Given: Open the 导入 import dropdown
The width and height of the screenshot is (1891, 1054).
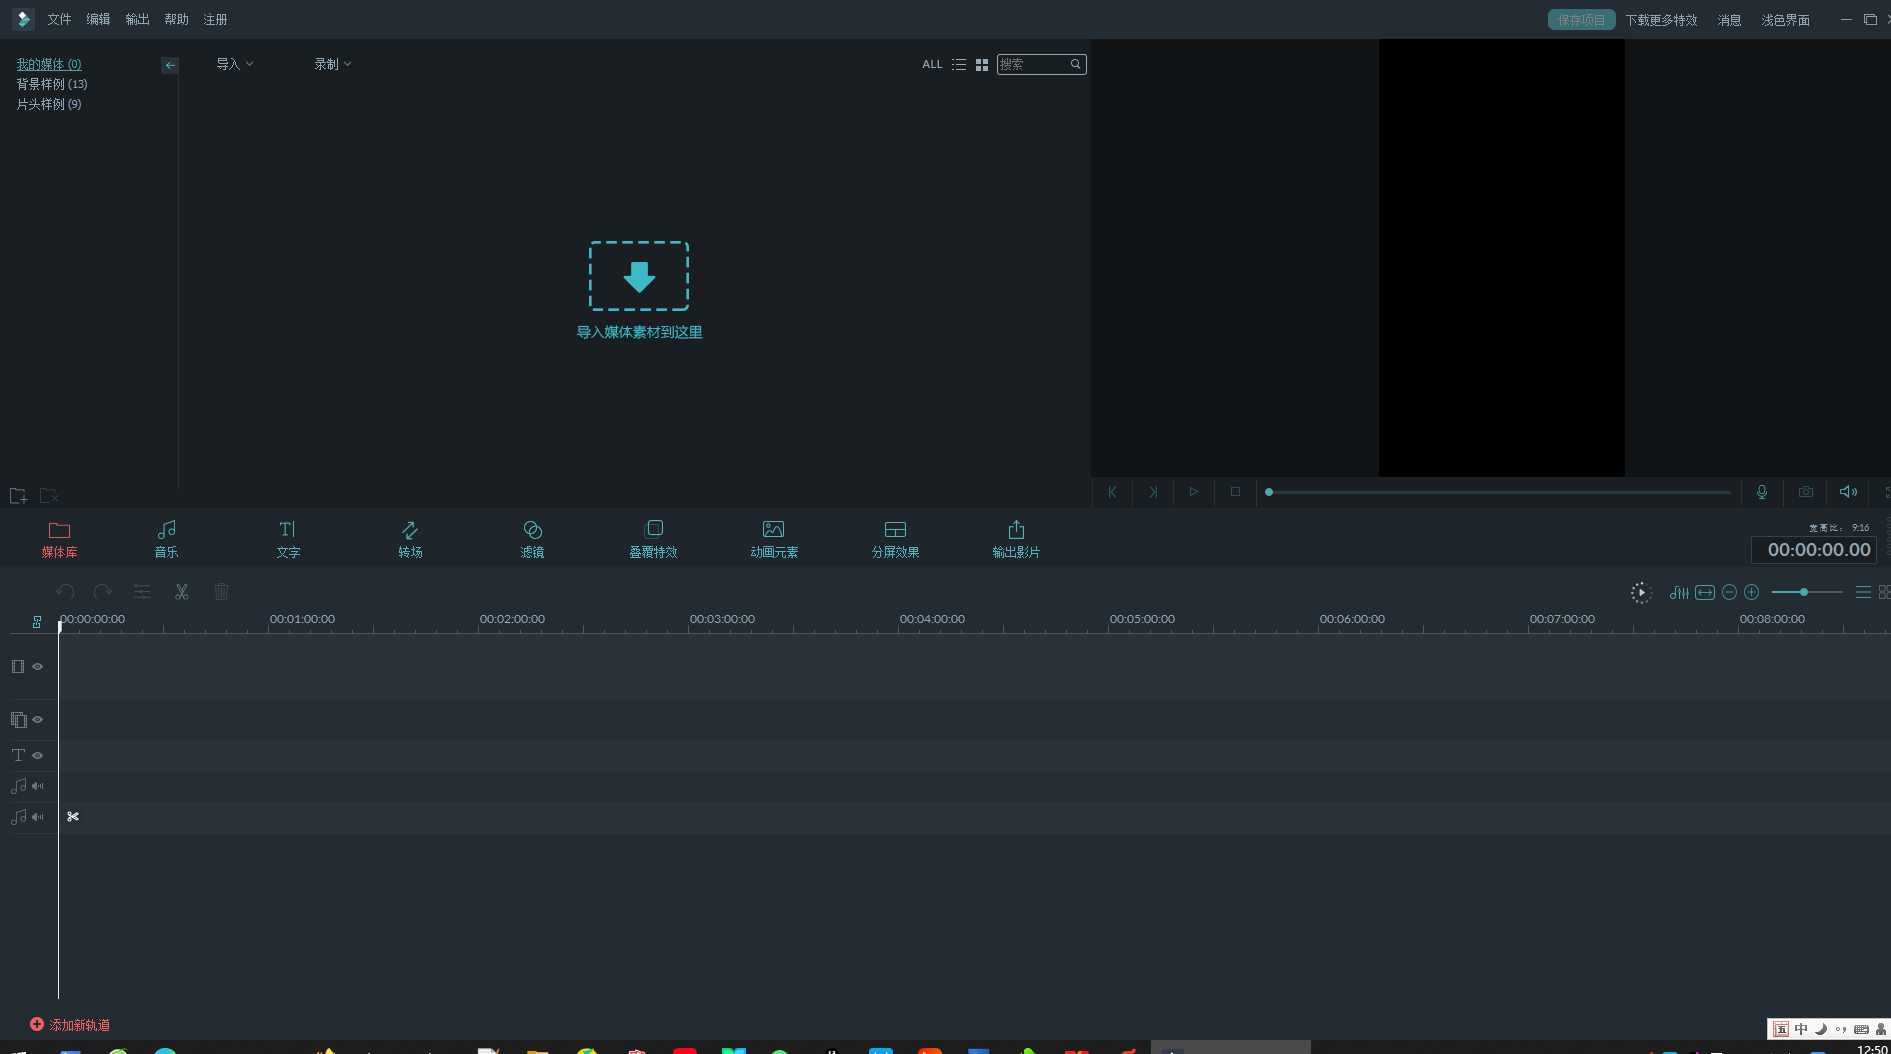Looking at the screenshot, I should point(235,64).
